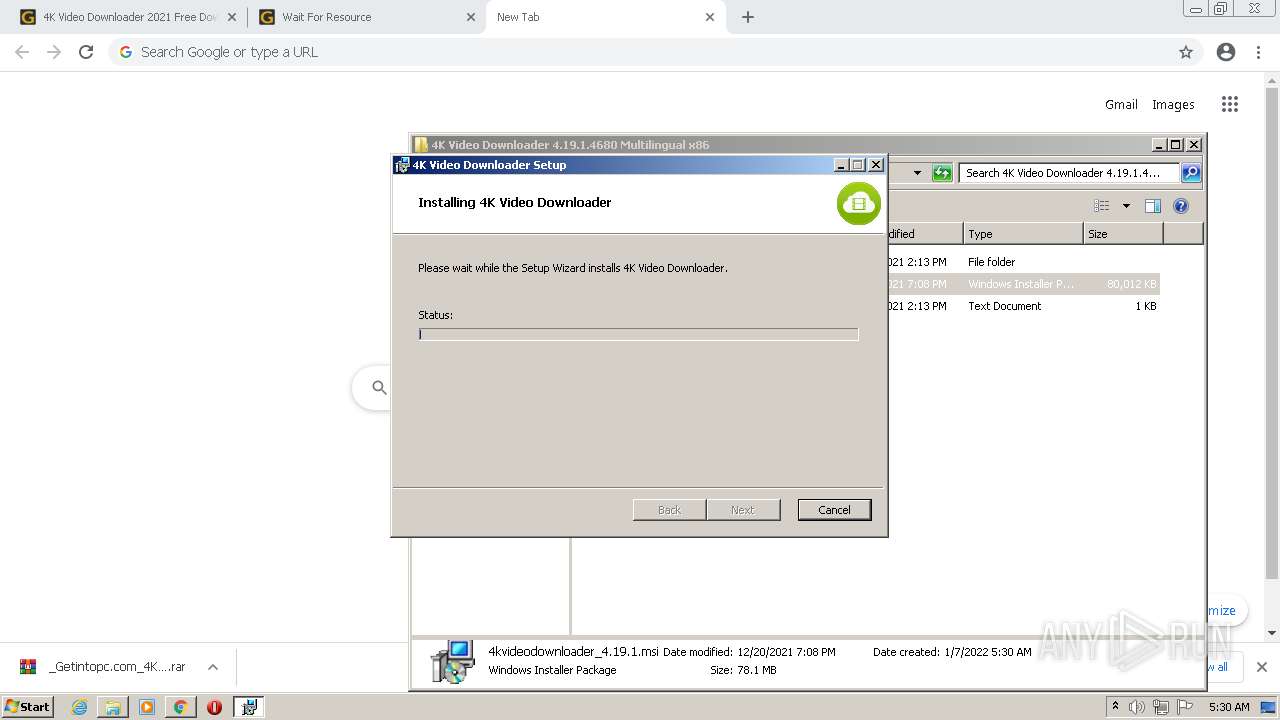Go forward in browser history
The image size is (1280, 720).
click(x=54, y=52)
